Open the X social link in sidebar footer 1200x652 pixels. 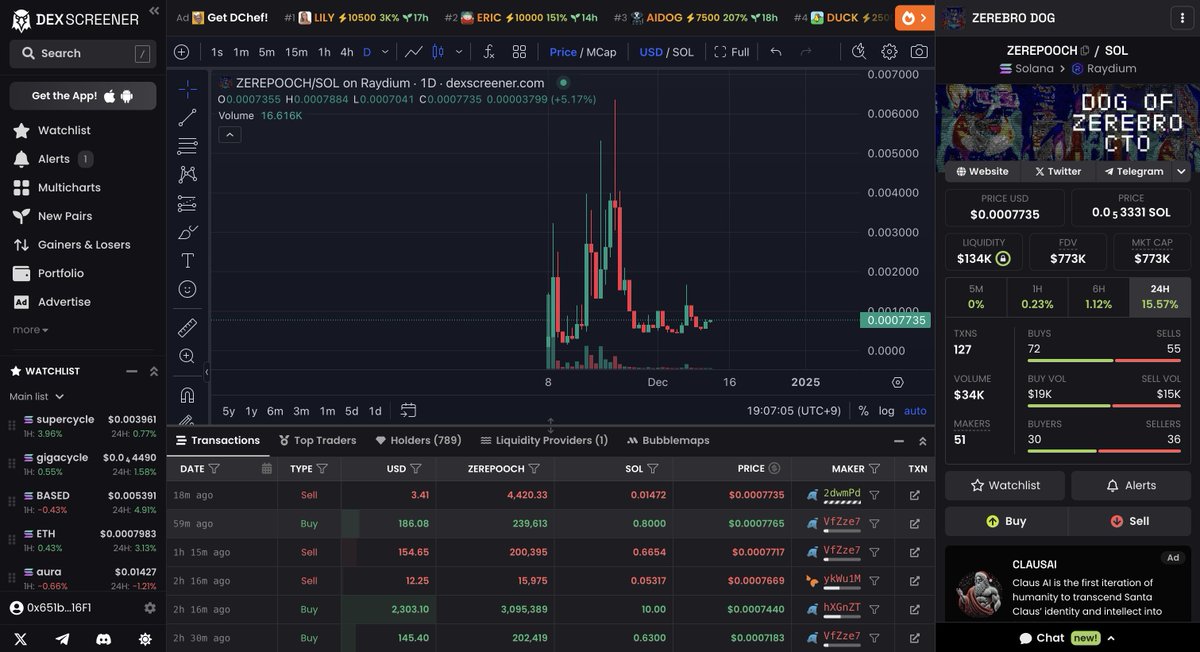click(x=21, y=639)
